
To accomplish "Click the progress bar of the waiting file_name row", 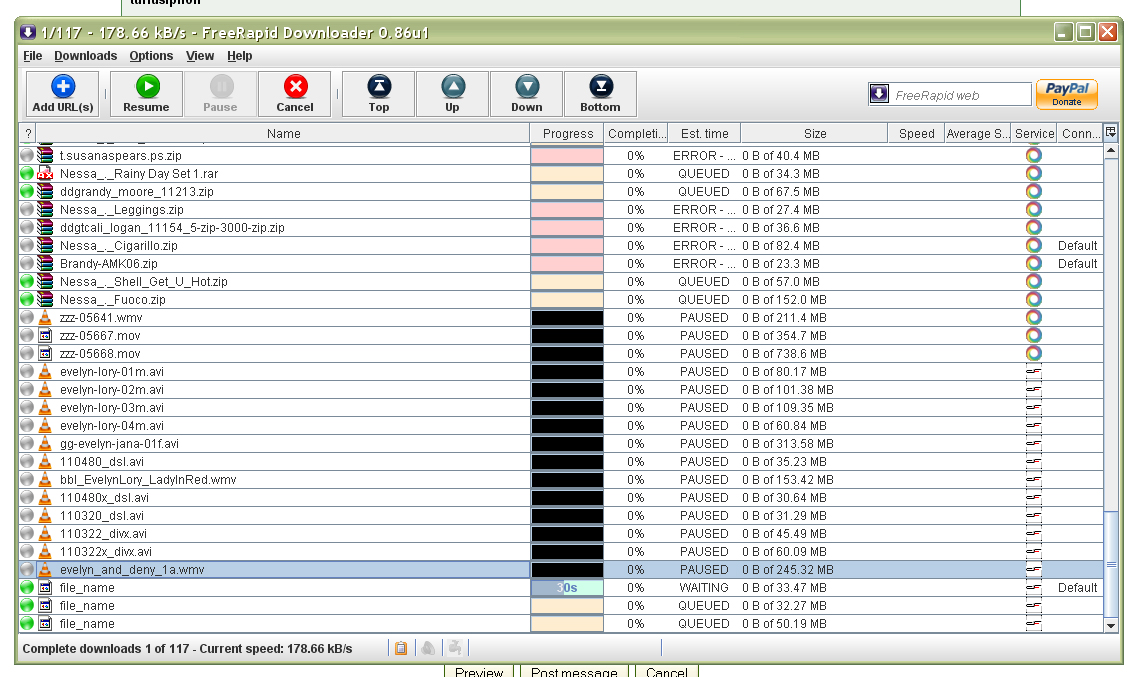I will 567,588.
